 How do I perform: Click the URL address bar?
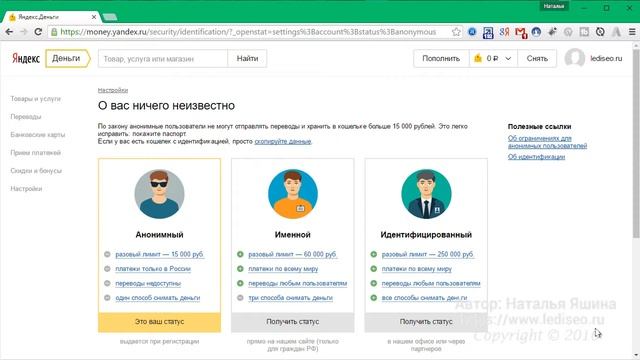click(255, 32)
